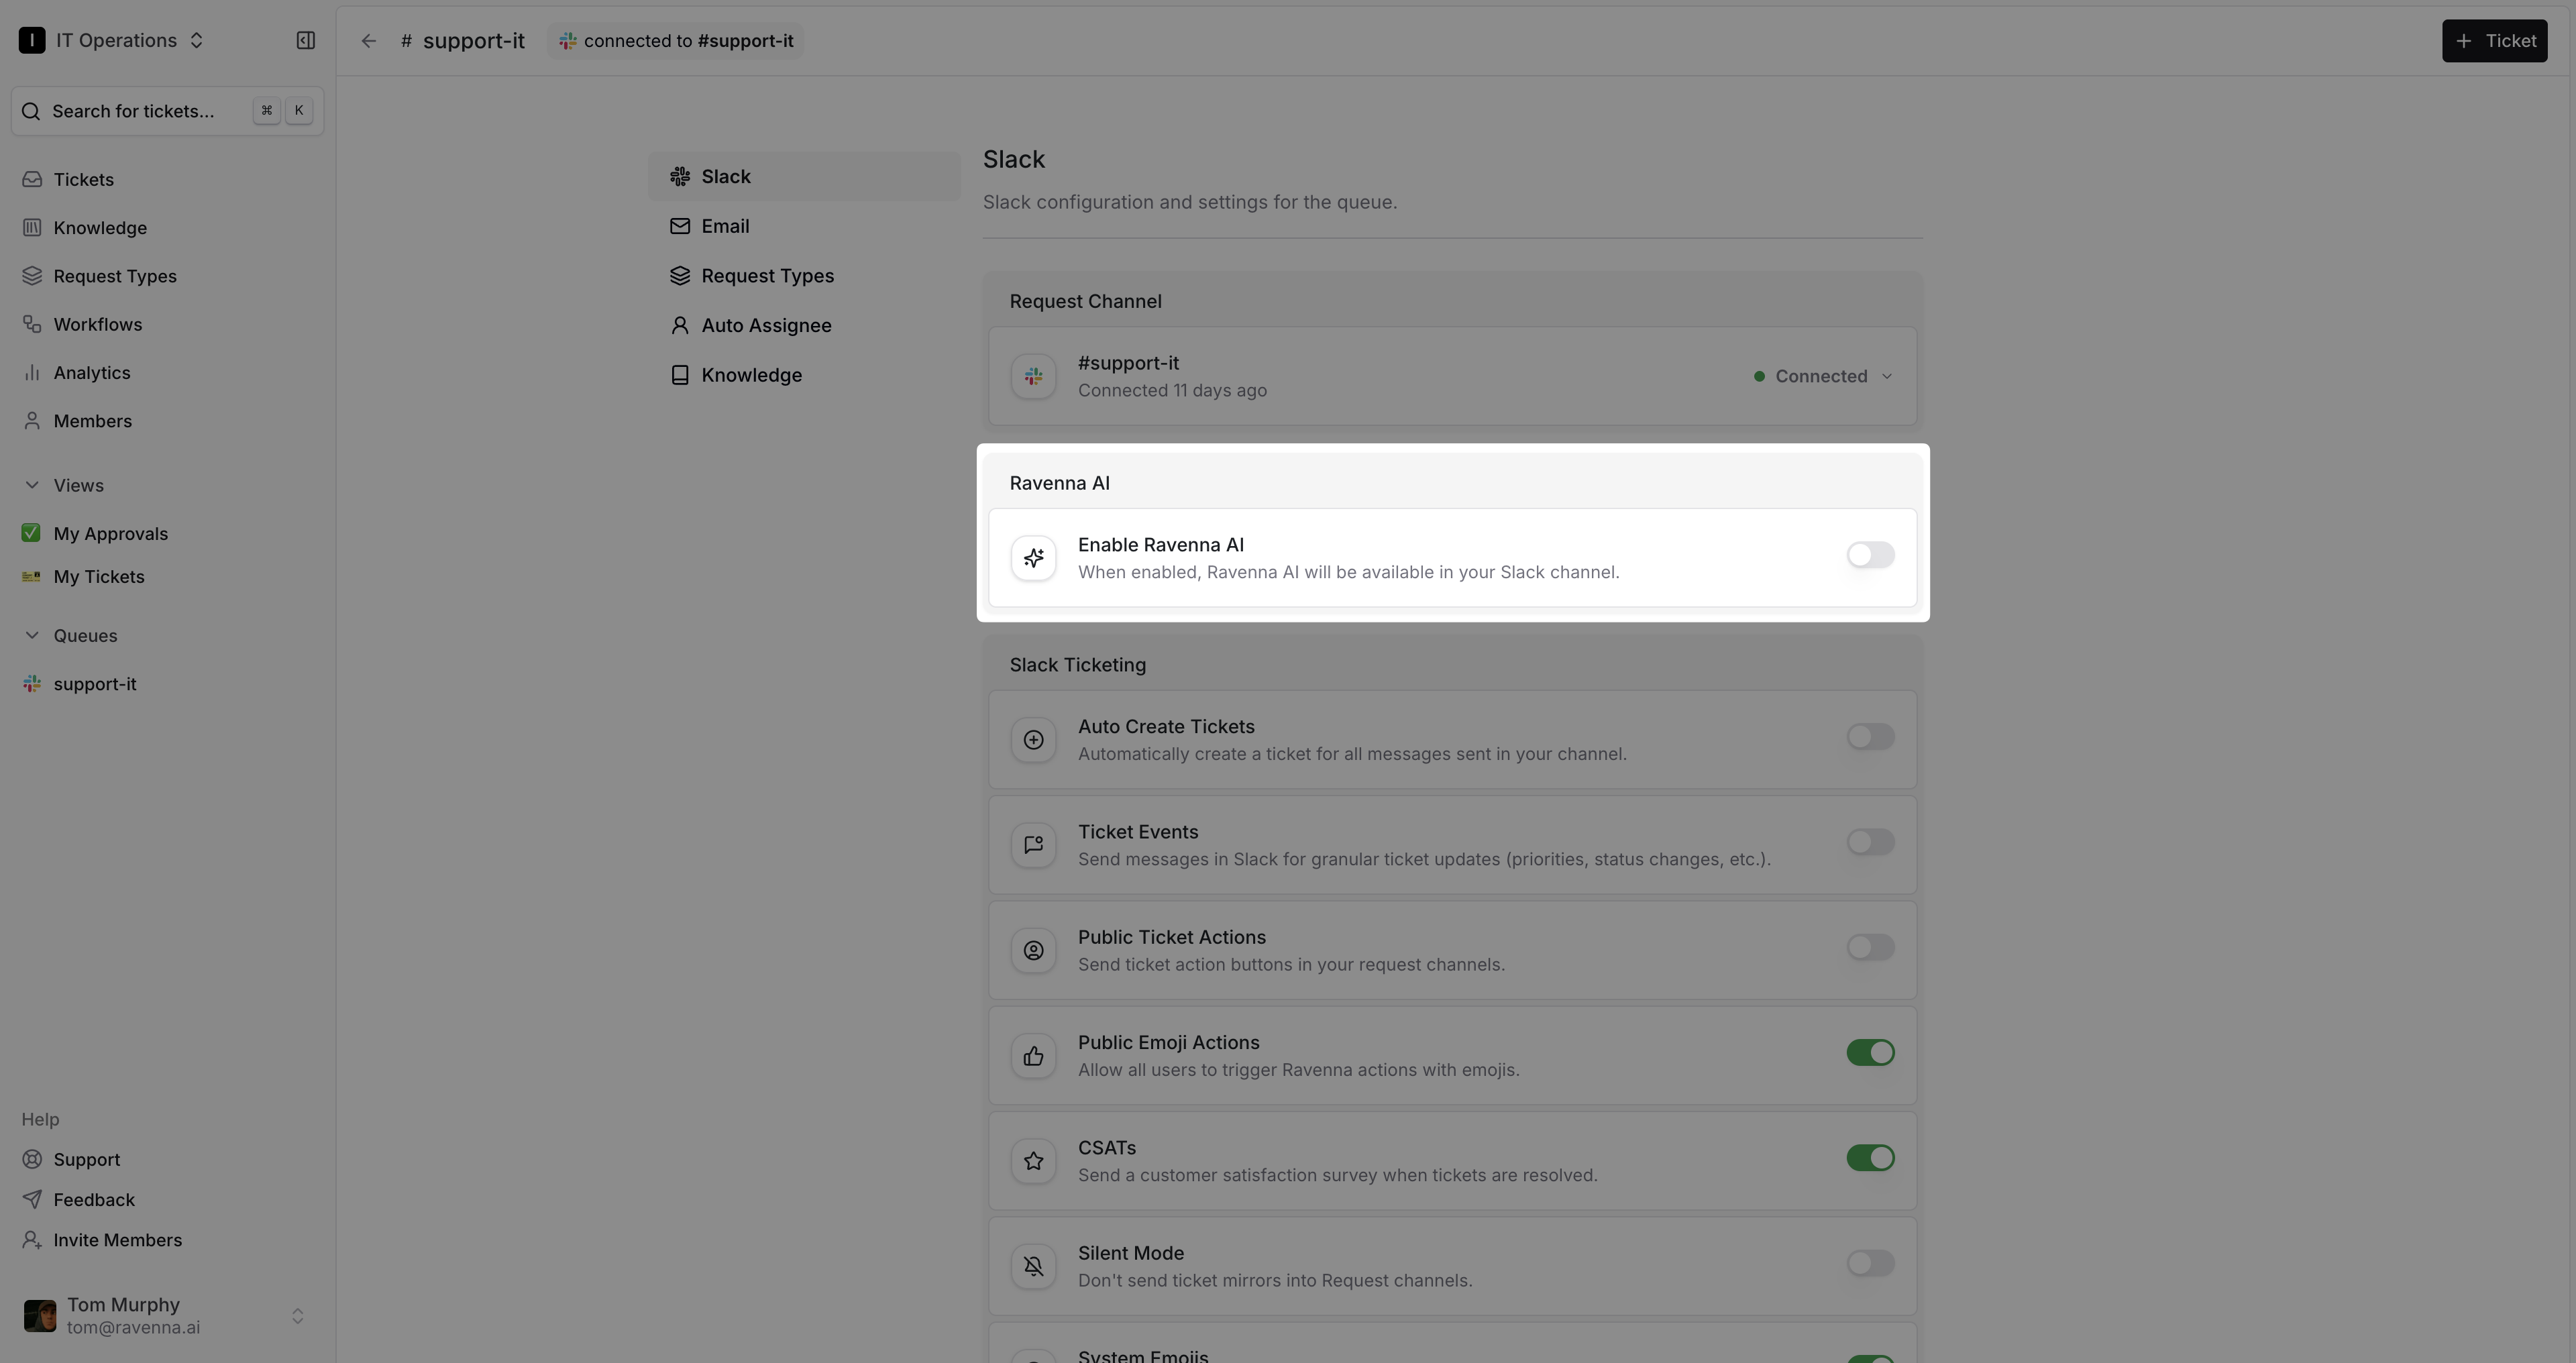
Task: Create a new Ticket button
Action: click(2494, 41)
